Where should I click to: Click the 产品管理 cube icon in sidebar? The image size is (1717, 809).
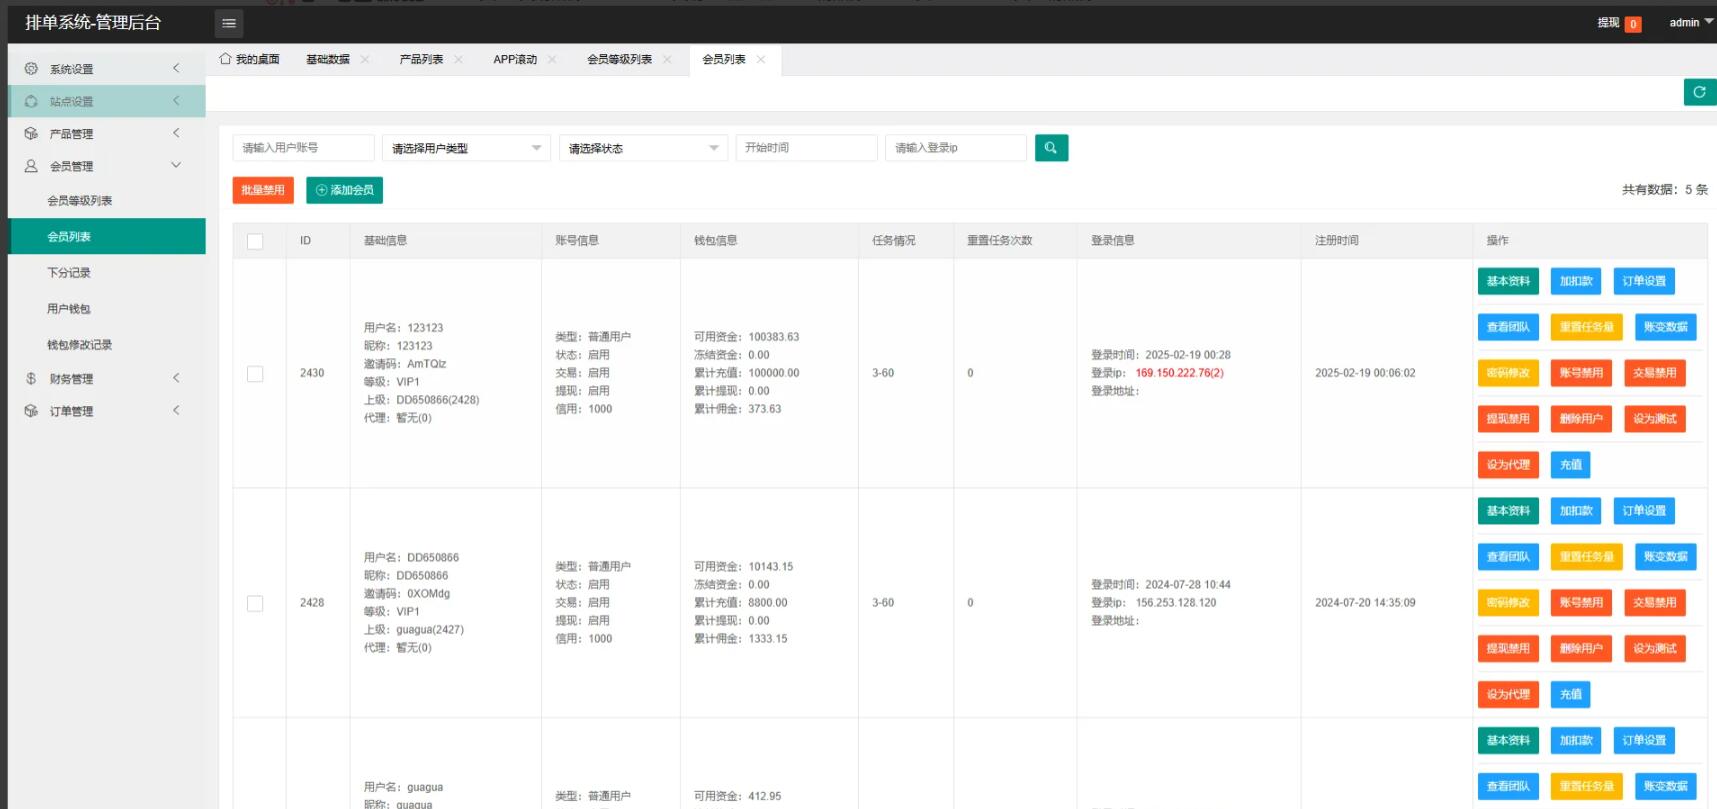point(31,133)
